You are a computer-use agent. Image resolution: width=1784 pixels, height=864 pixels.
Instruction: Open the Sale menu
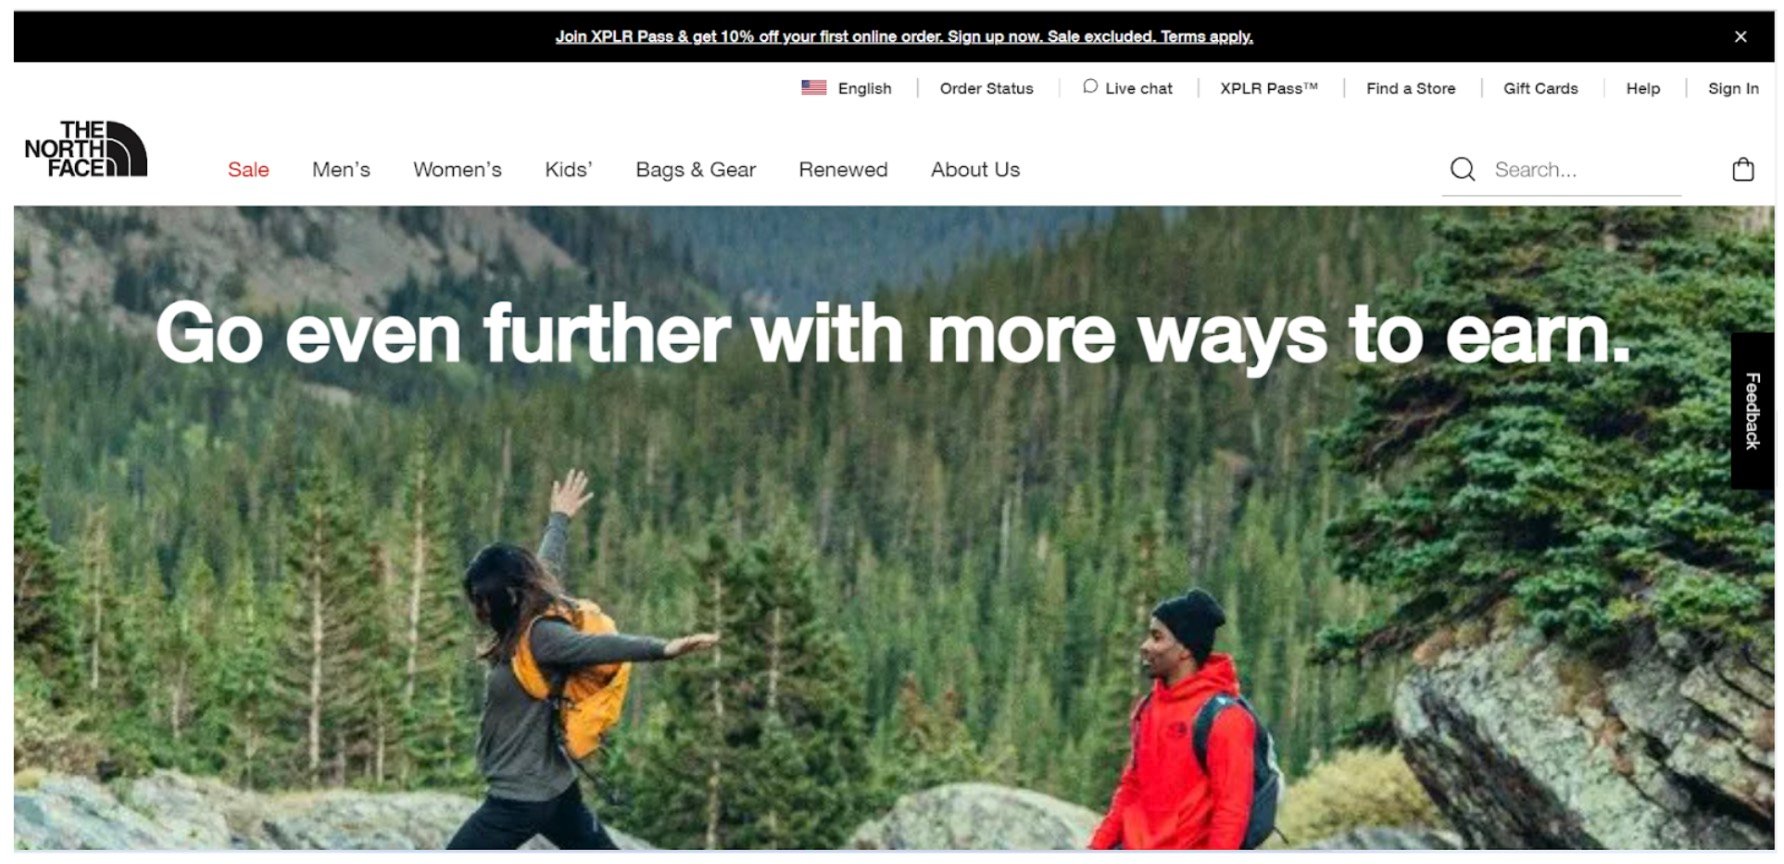pos(248,170)
